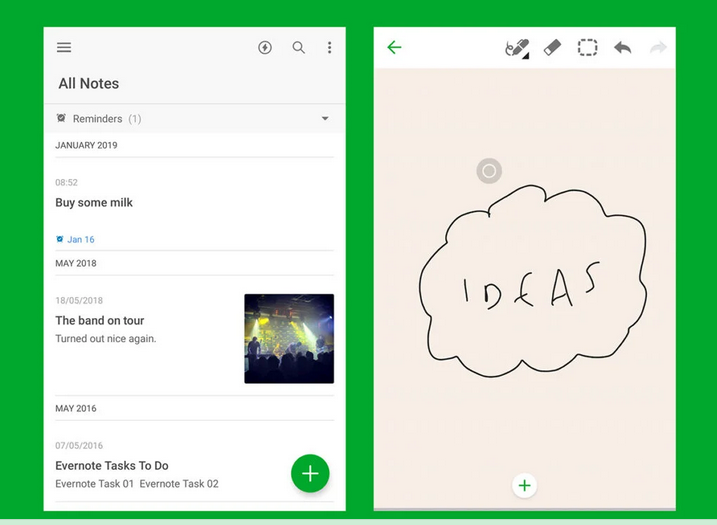
Task: Select the JANUARY 2019 section header
Action: coord(86,145)
